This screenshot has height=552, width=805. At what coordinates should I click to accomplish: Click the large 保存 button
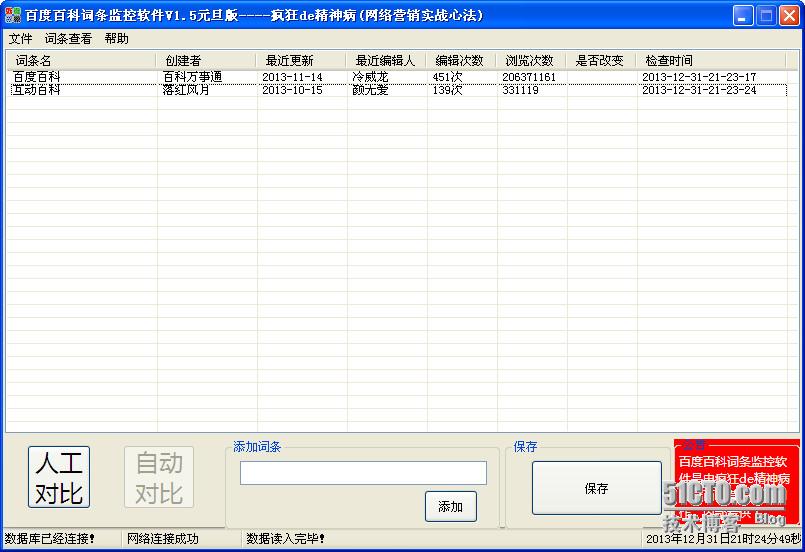[597, 488]
